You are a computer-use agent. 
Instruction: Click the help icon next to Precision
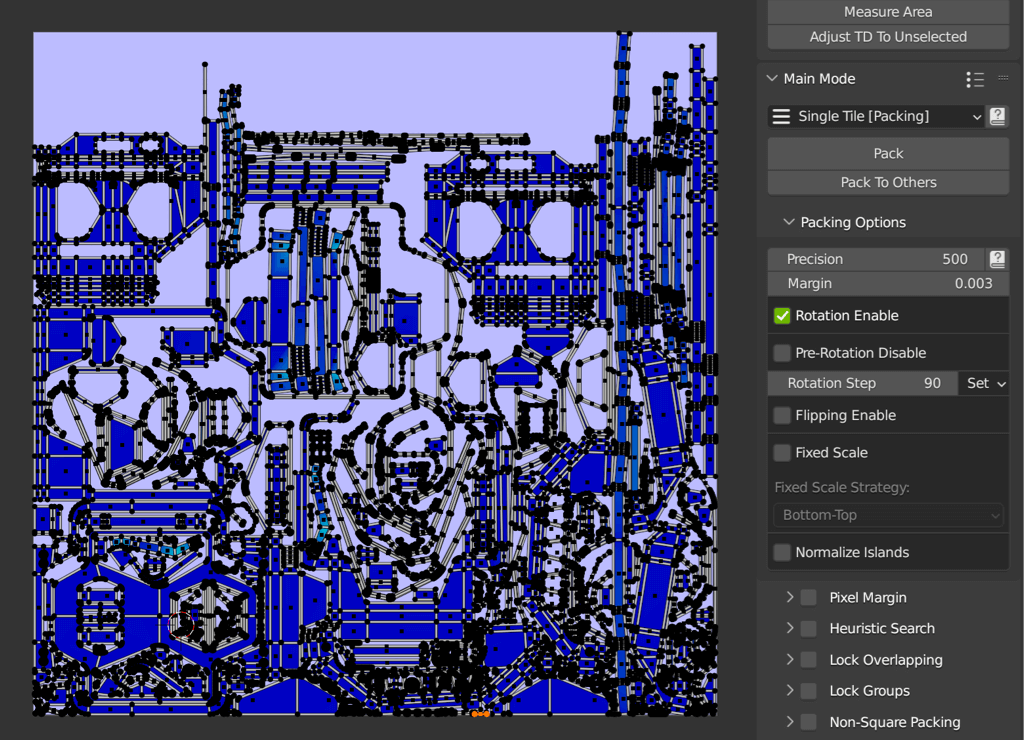point(997,259)
